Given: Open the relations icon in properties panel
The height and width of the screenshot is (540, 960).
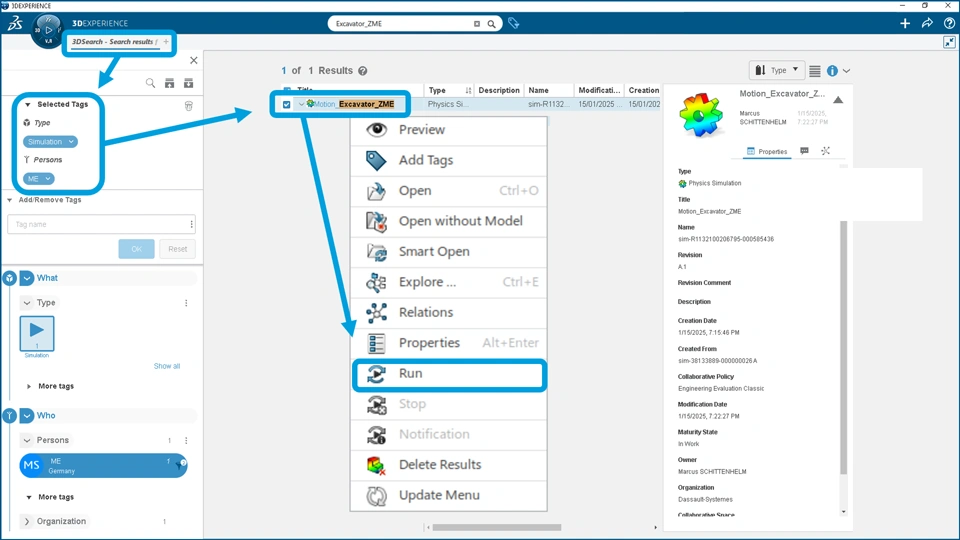Looking at the screenshot, I should 825,151.
